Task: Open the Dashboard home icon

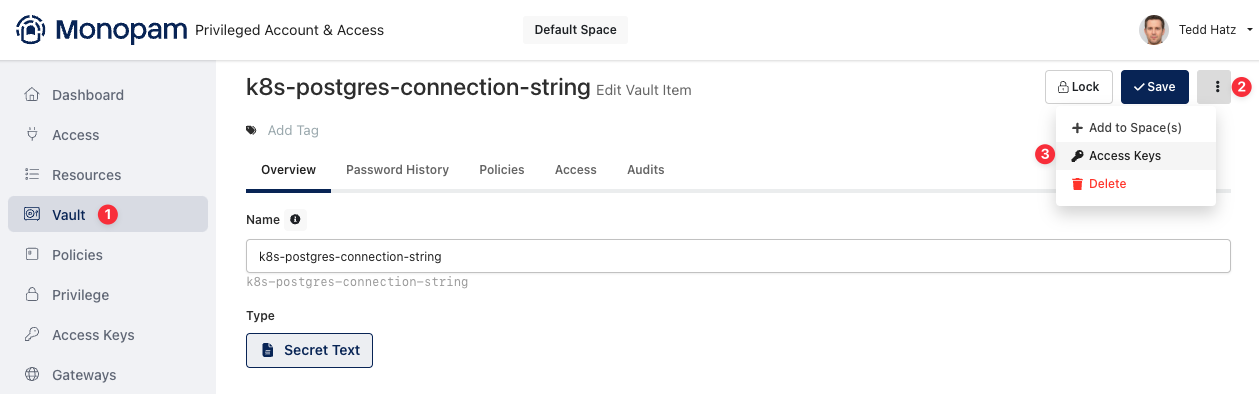Action: point(32,95)
